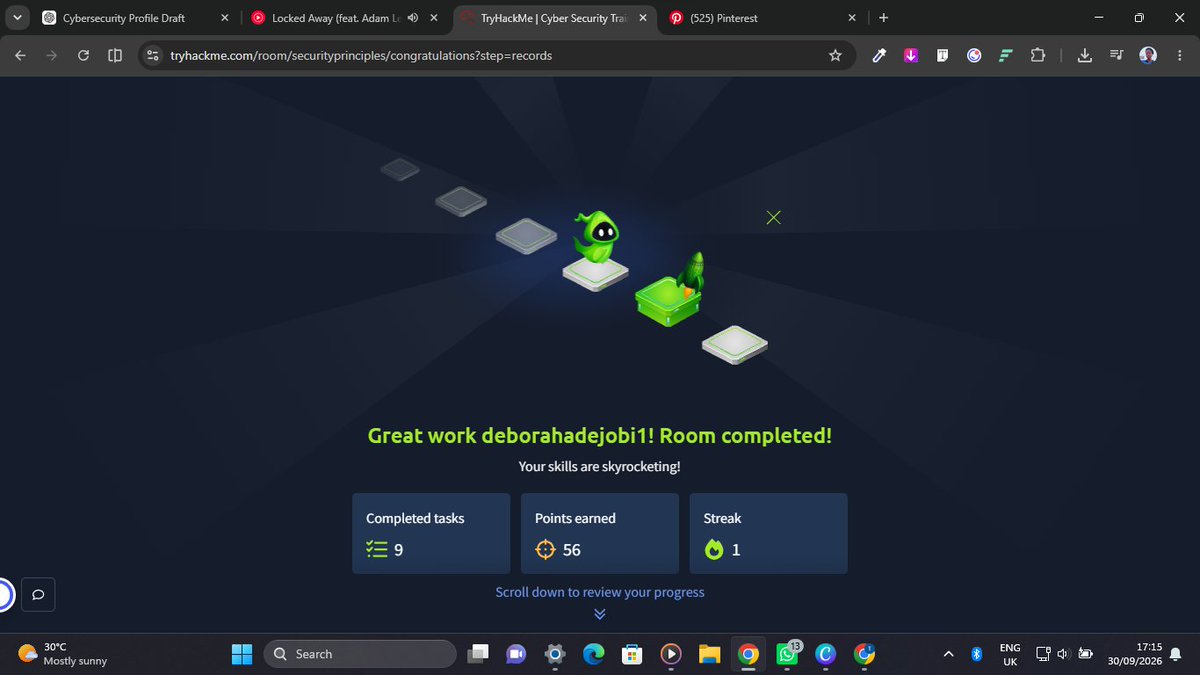Open the Media Player taskbar icon

(x=670, y=654)
